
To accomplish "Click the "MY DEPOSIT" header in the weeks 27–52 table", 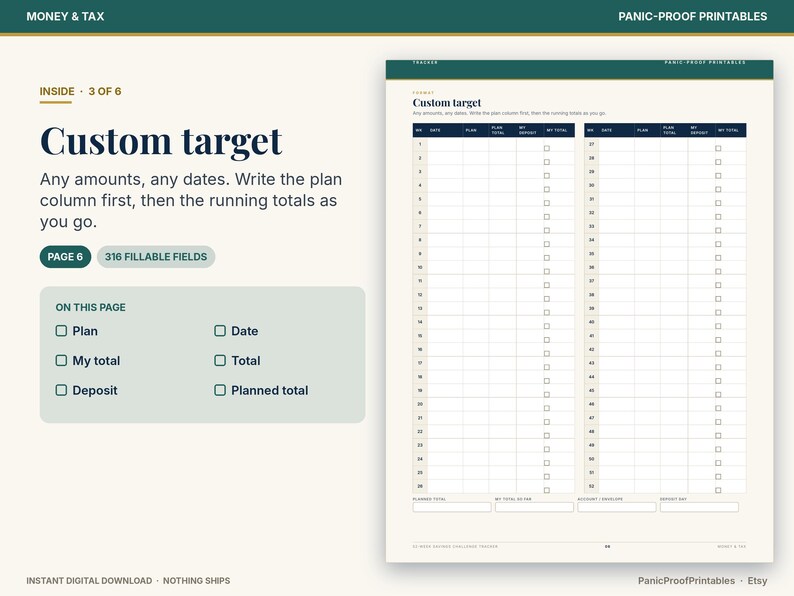I will pyautogui.click(x=699, y=131).
